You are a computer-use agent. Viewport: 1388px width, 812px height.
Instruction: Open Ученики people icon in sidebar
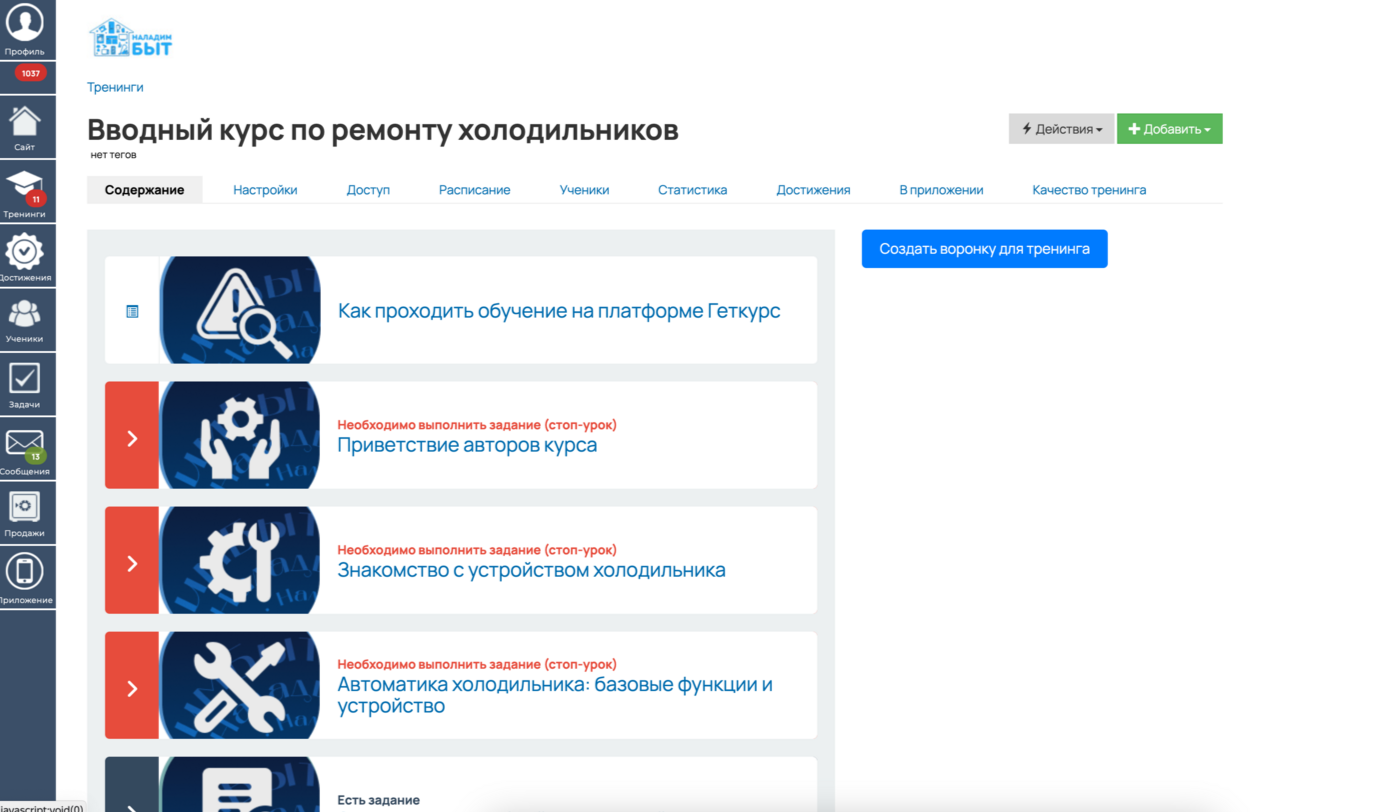(x=24, y=314)
